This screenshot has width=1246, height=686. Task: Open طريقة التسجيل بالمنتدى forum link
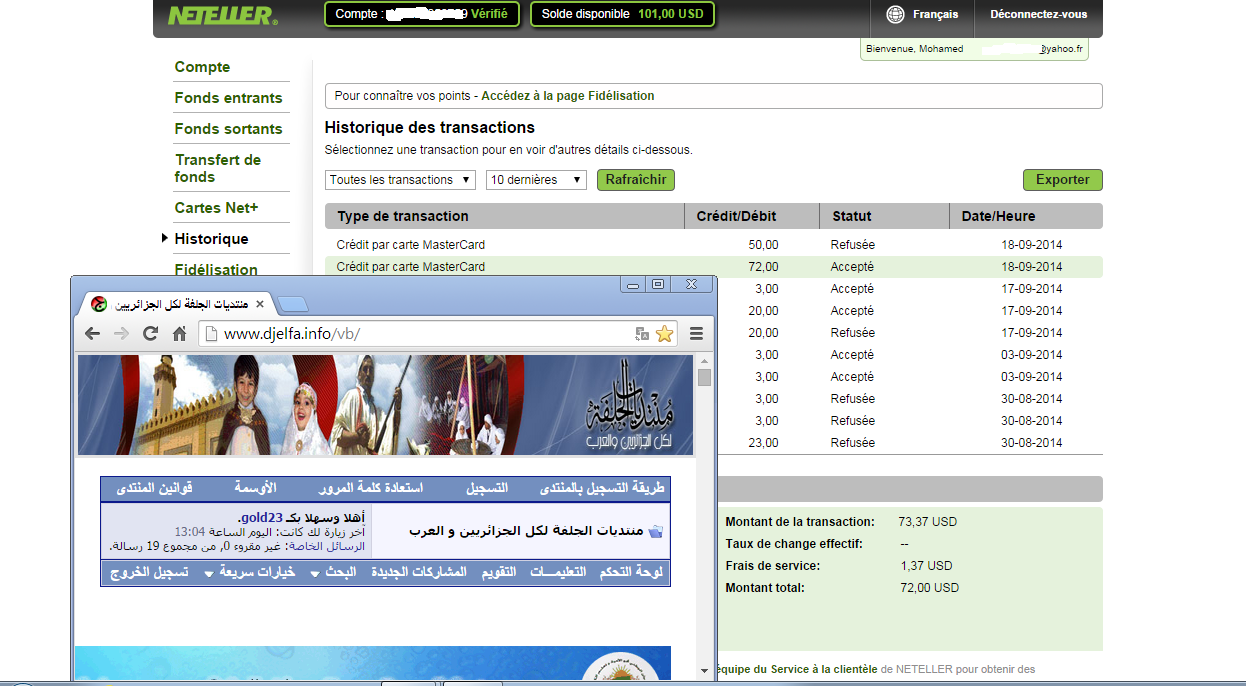601,489
